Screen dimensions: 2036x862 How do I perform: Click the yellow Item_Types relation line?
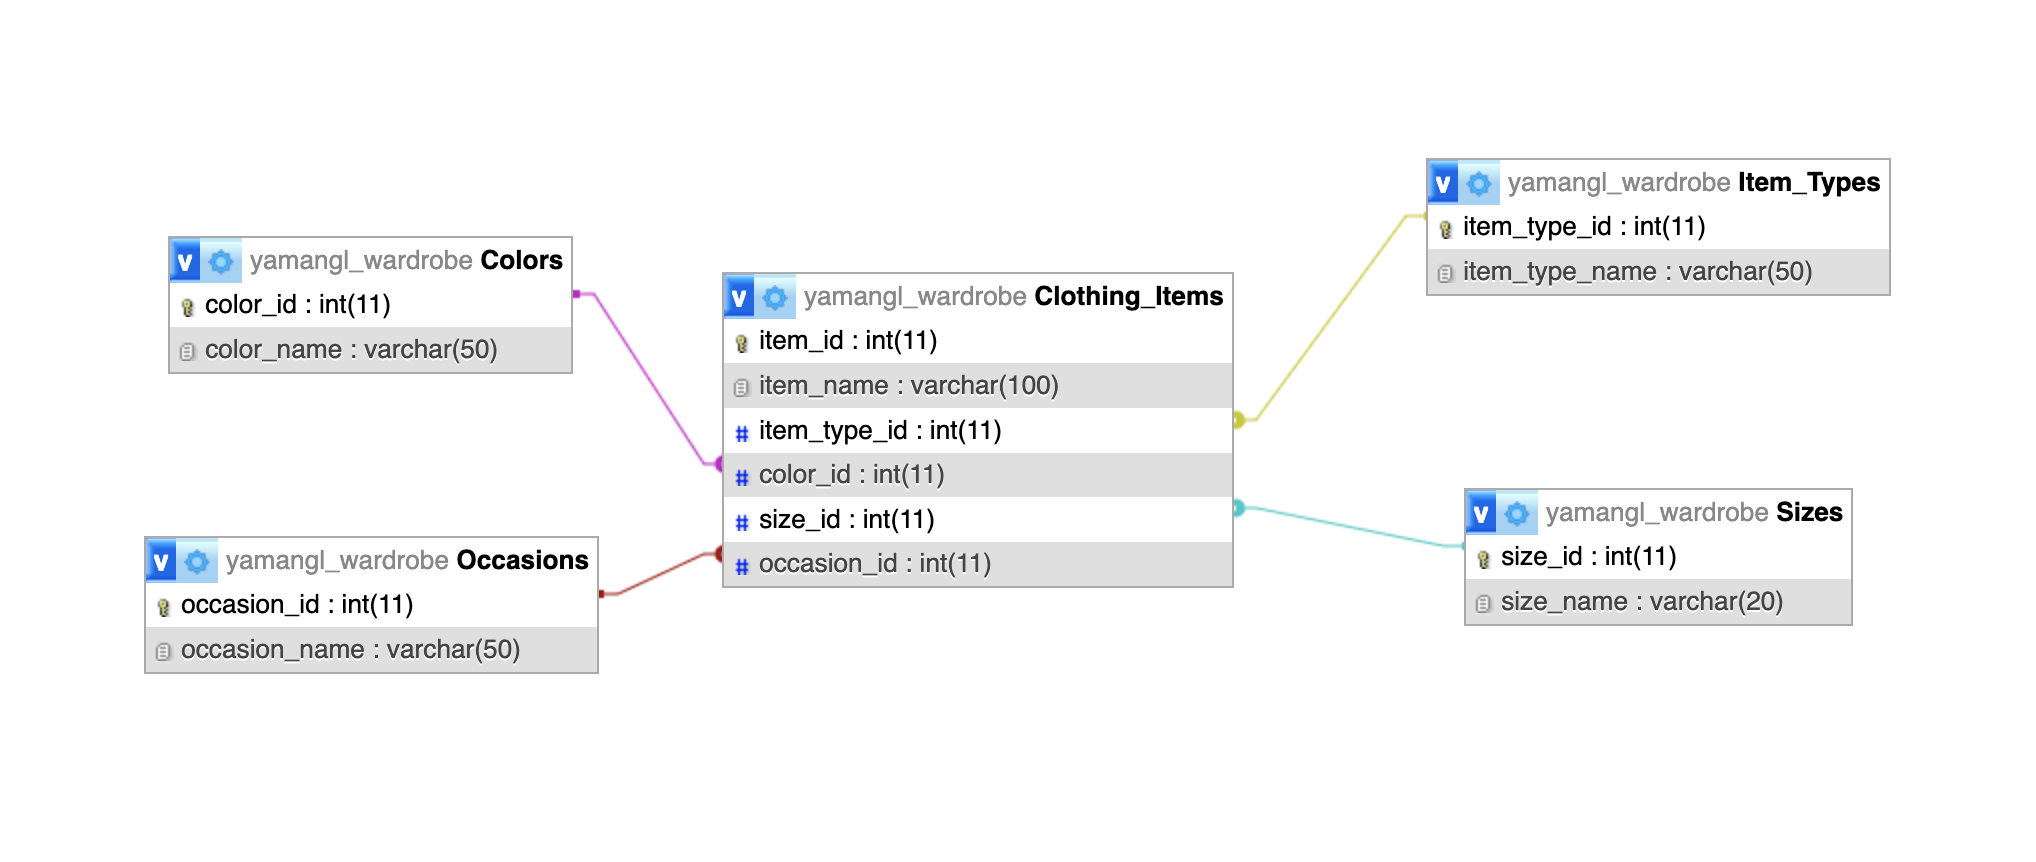coord(1330,318)
